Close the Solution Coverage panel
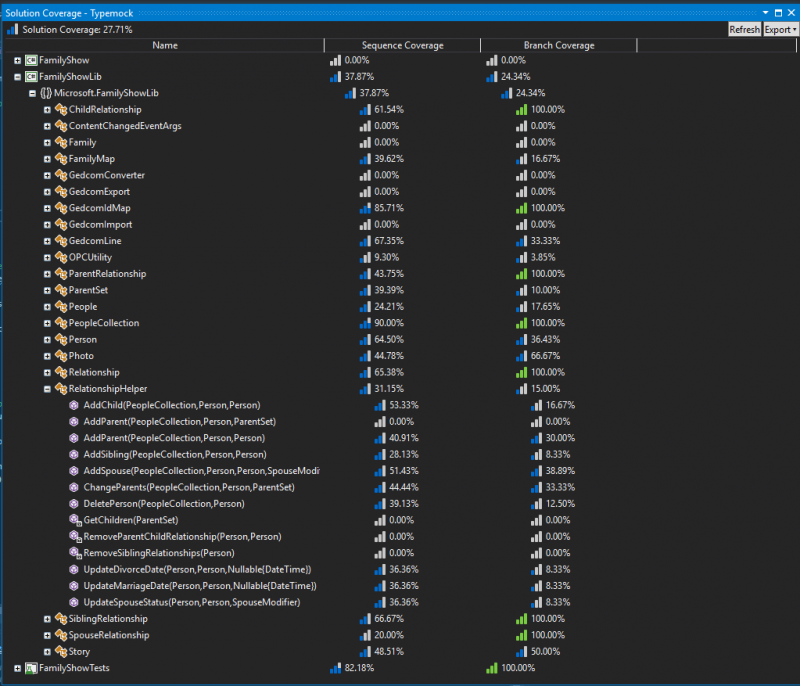 (x=791, y=13)
